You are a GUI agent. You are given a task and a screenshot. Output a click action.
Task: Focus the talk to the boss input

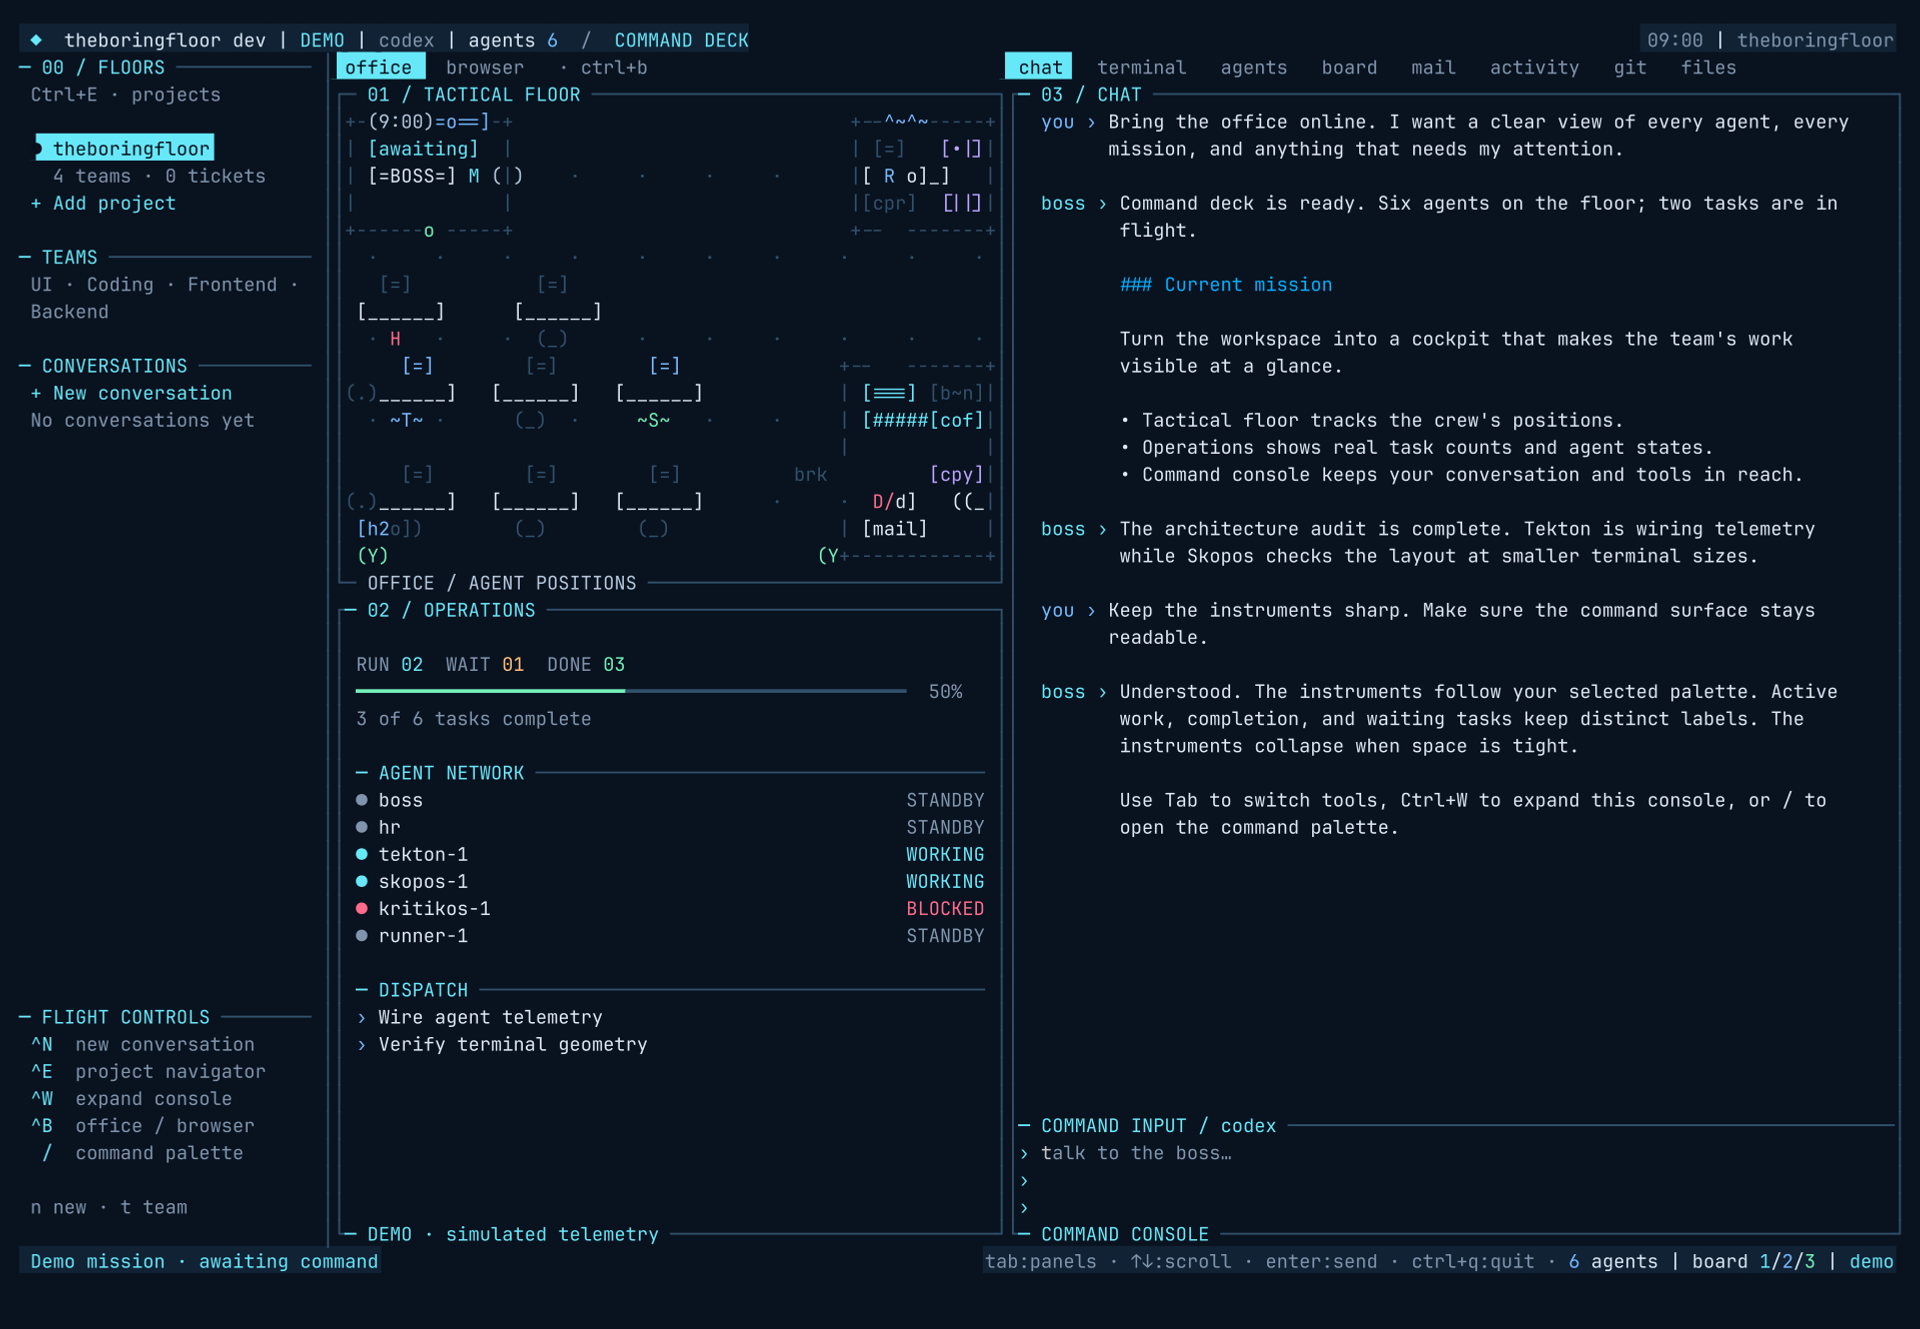pos(1136,1153)
